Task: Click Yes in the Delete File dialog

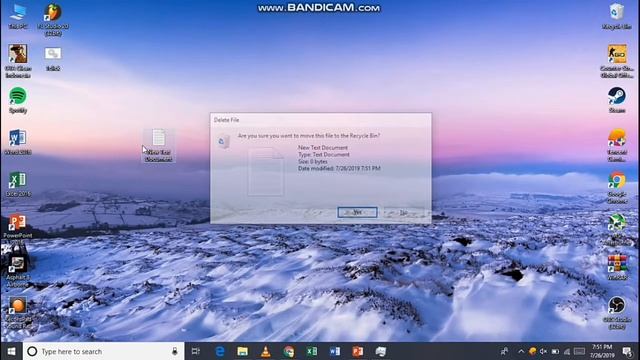Action: click(x=357, y=212)
